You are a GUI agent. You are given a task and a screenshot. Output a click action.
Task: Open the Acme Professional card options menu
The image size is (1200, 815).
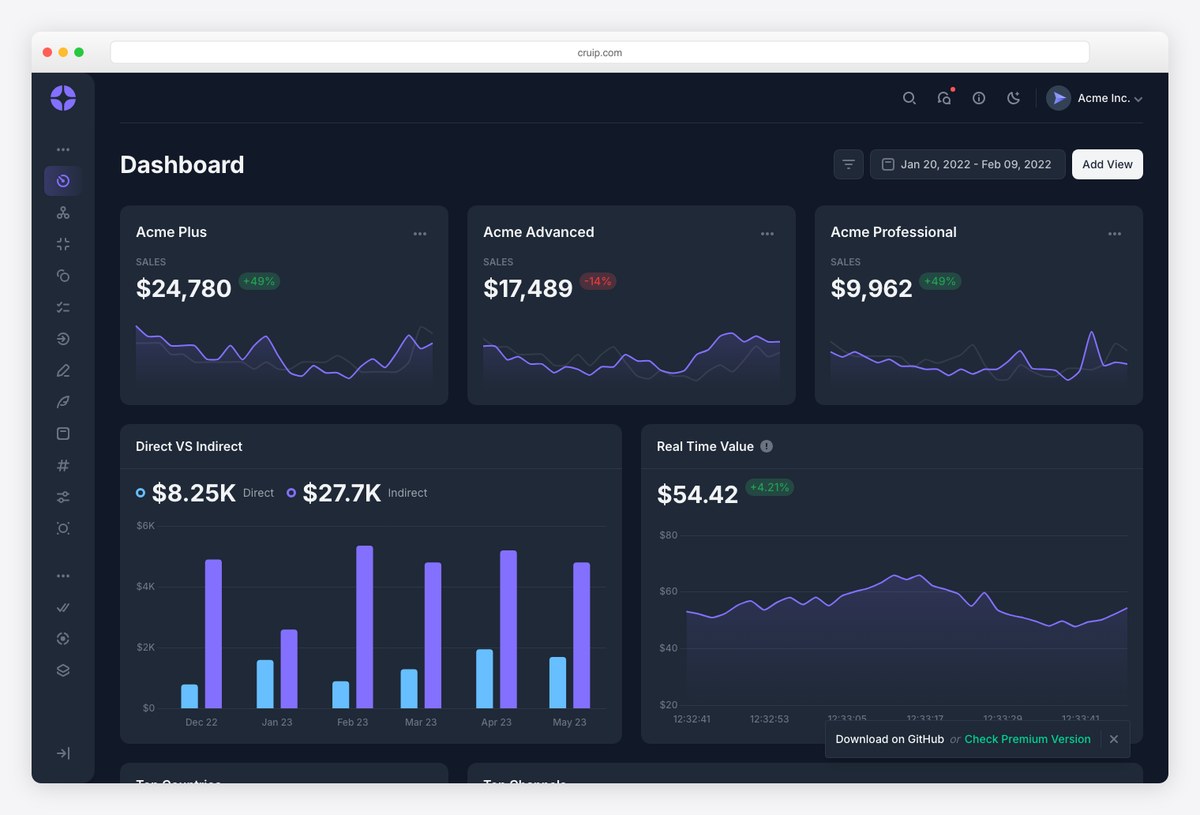[1114, 234]
